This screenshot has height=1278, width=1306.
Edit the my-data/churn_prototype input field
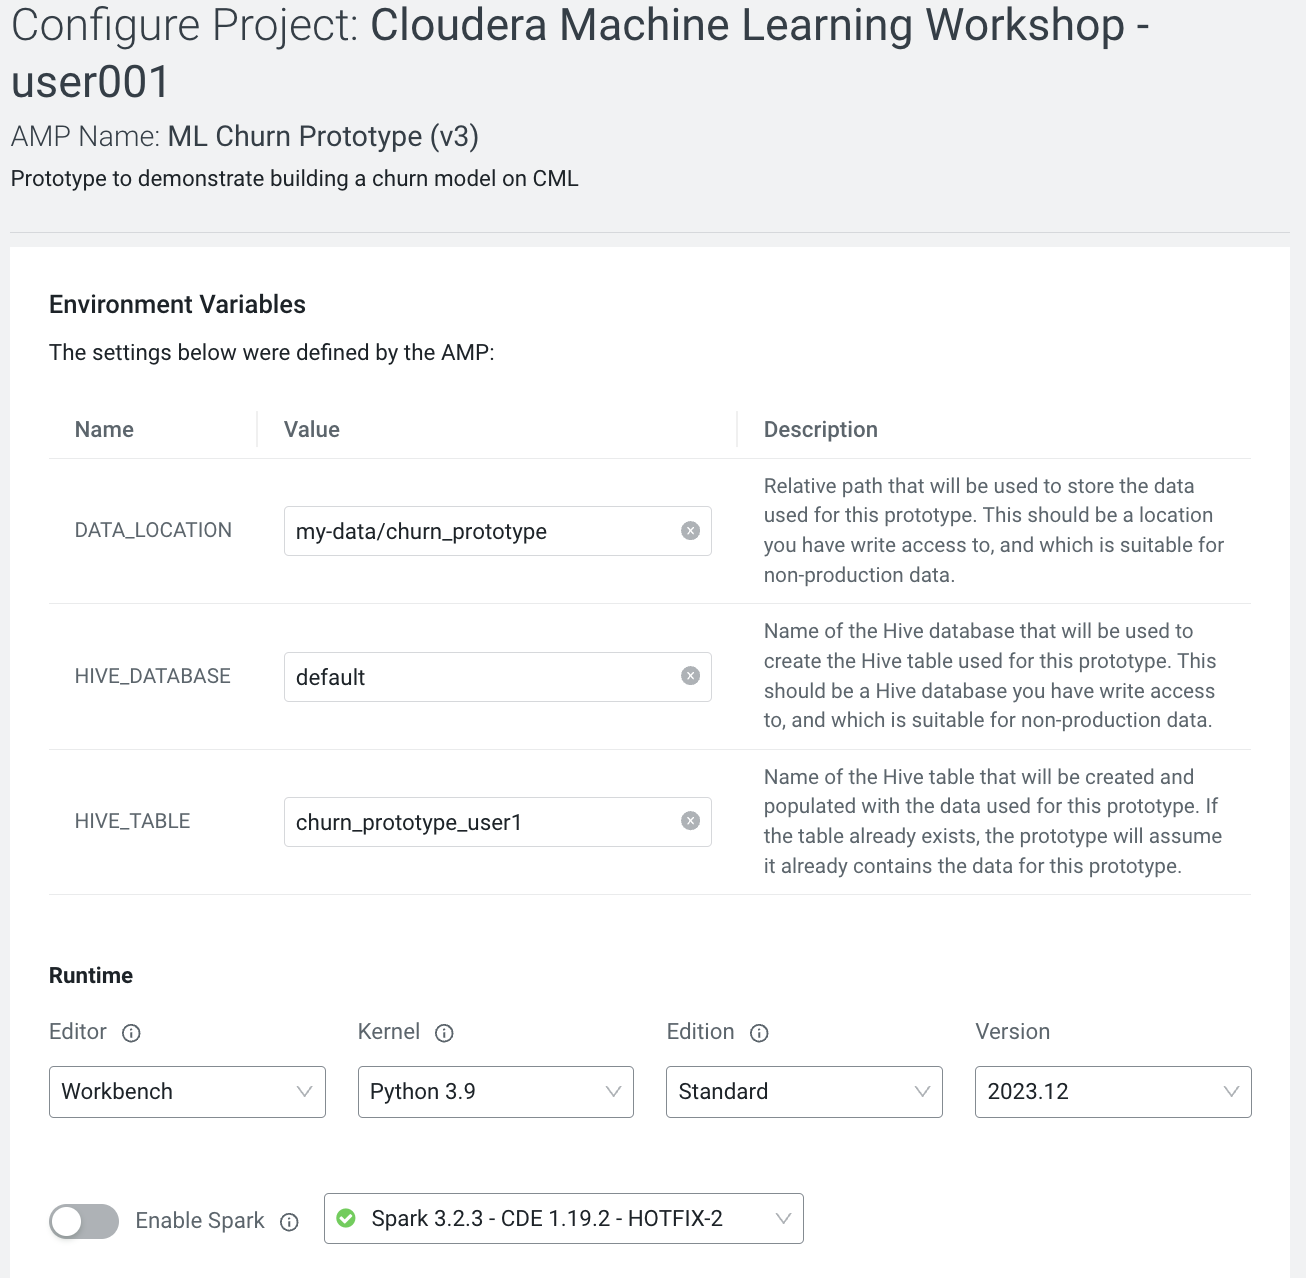click(x=497, y=531)
